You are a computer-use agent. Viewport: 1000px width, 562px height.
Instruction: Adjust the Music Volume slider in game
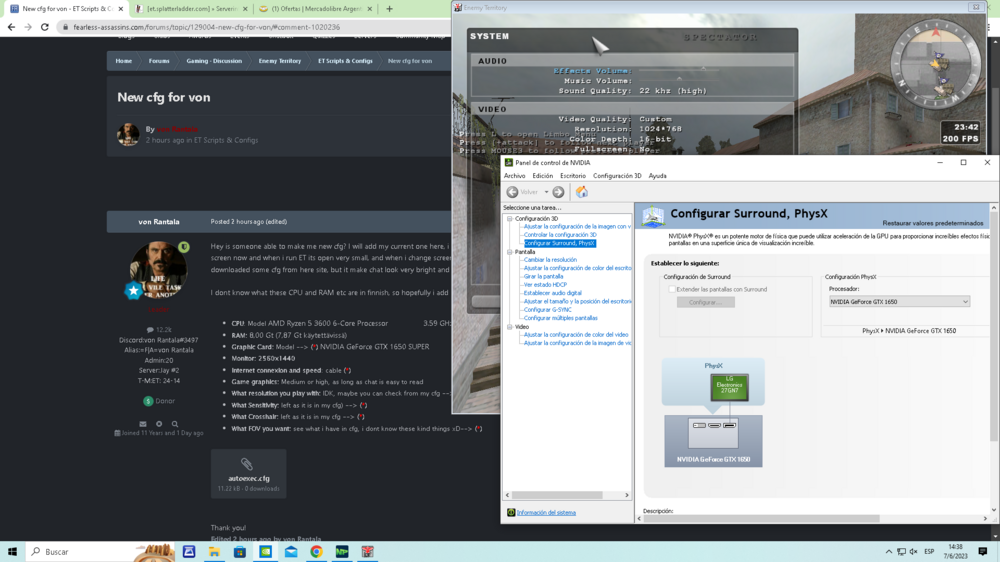[679, 80]
